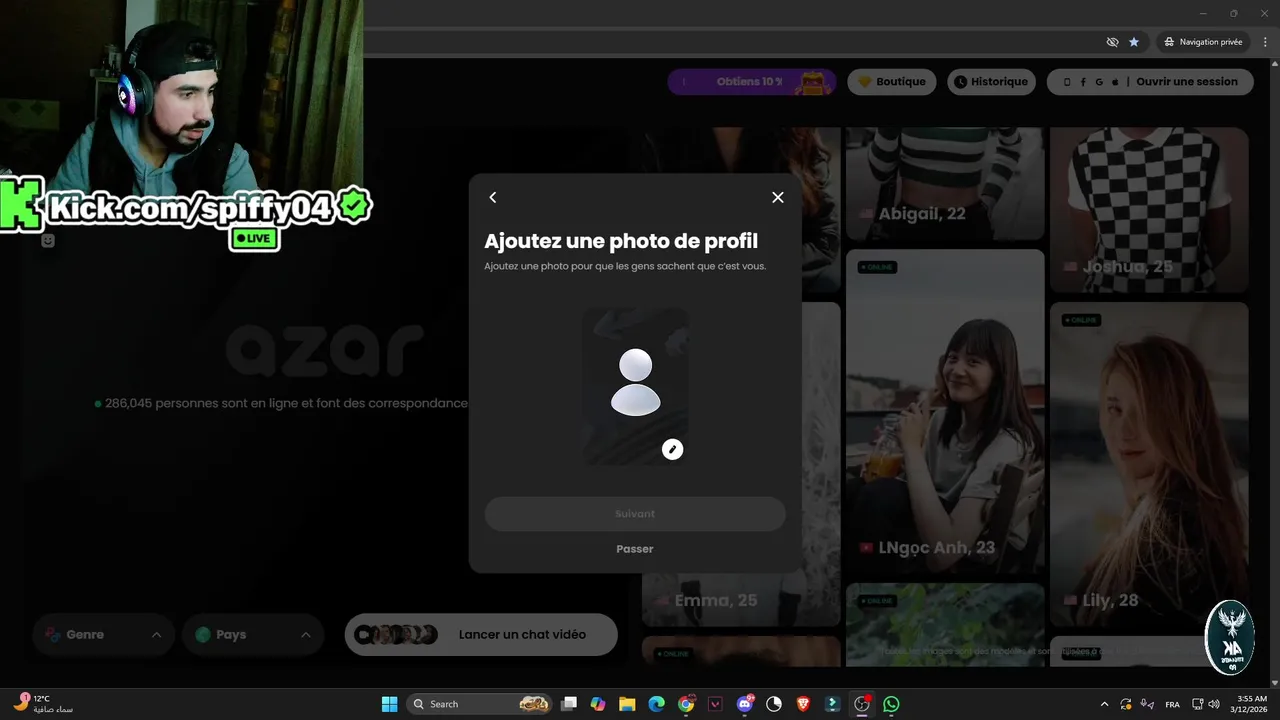Screen dimensions: 1280x720
Task: Show hidden system tray icons
Action: pyautogui.click(x=1104, y=704)
